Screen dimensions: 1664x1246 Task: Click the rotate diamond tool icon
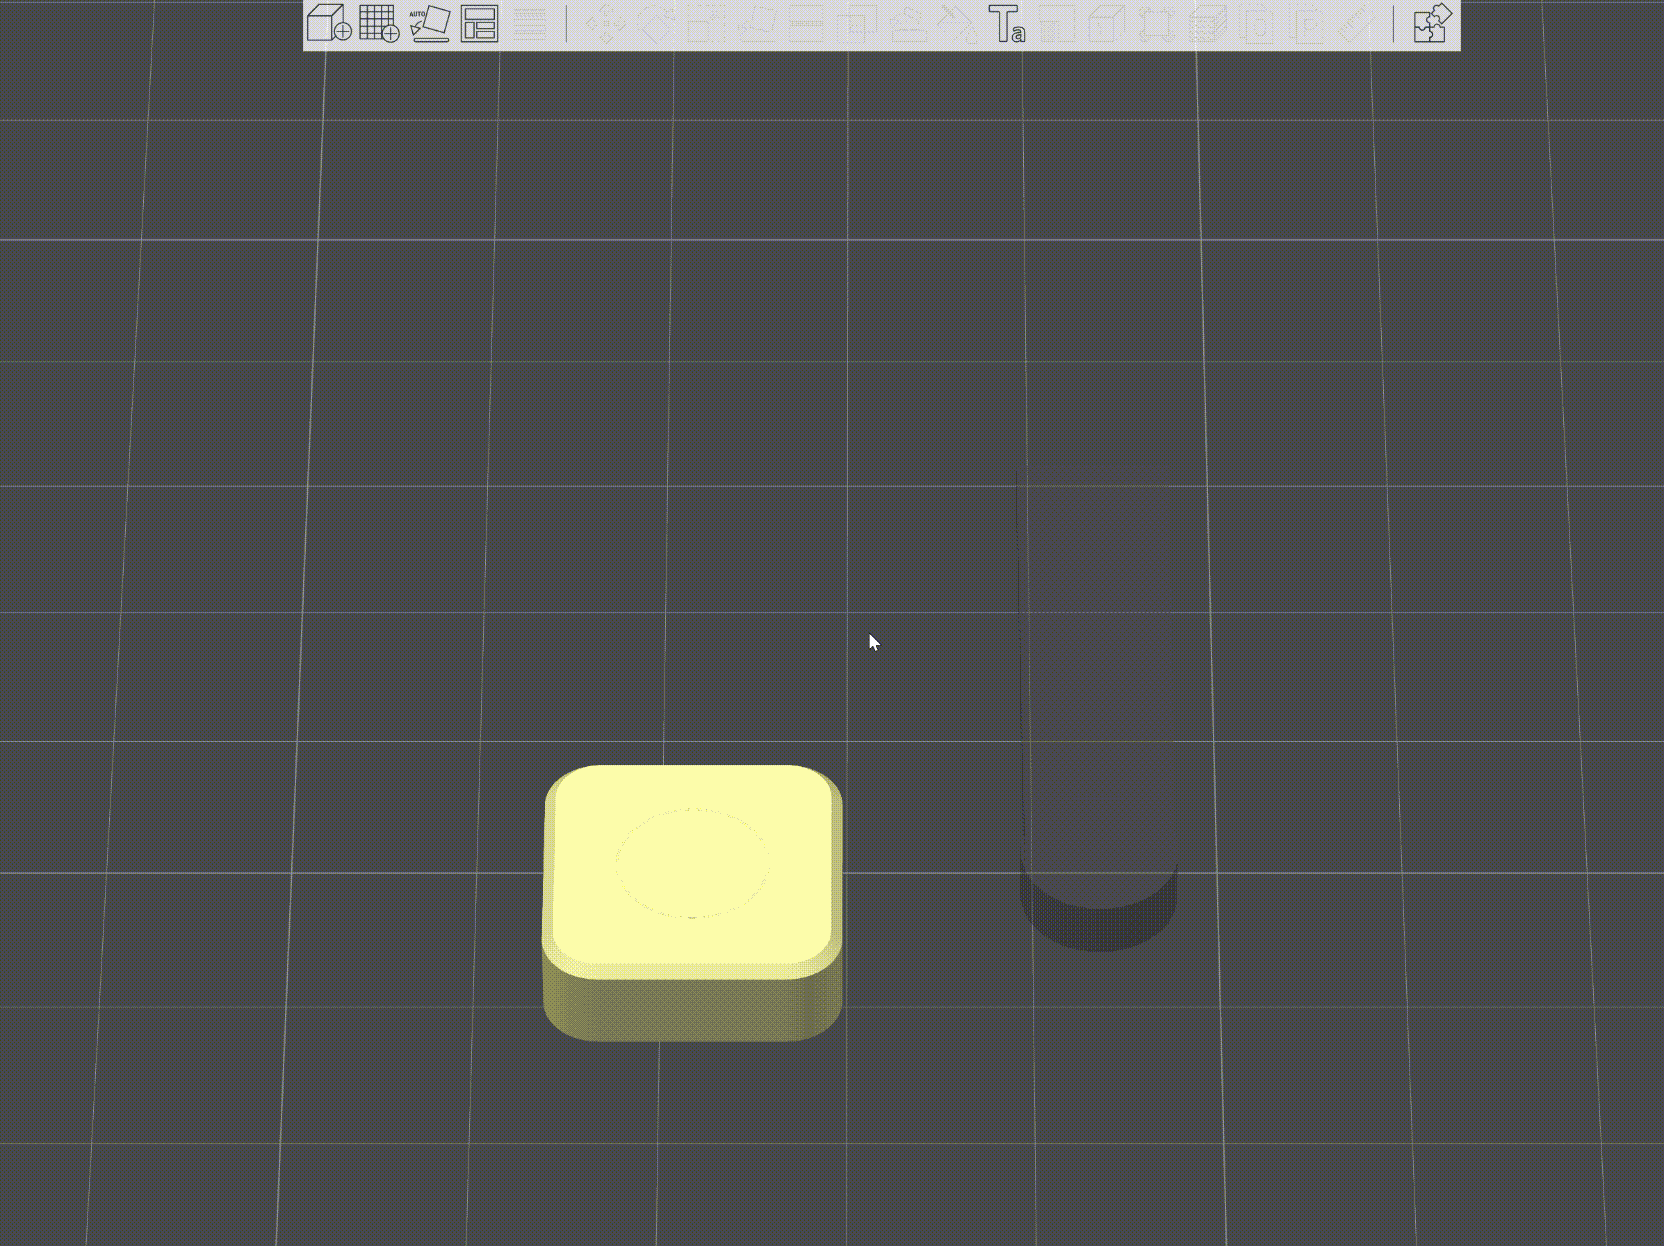[x=656, y=23]
